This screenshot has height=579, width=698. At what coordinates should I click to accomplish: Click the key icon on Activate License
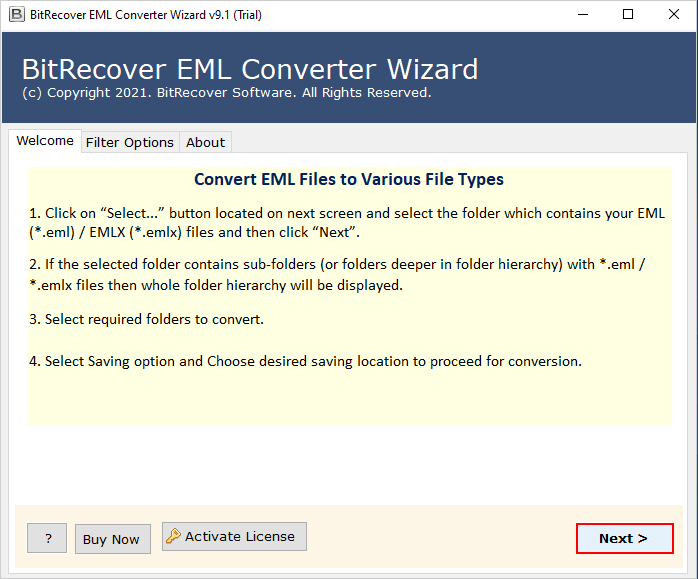point(173,536)
